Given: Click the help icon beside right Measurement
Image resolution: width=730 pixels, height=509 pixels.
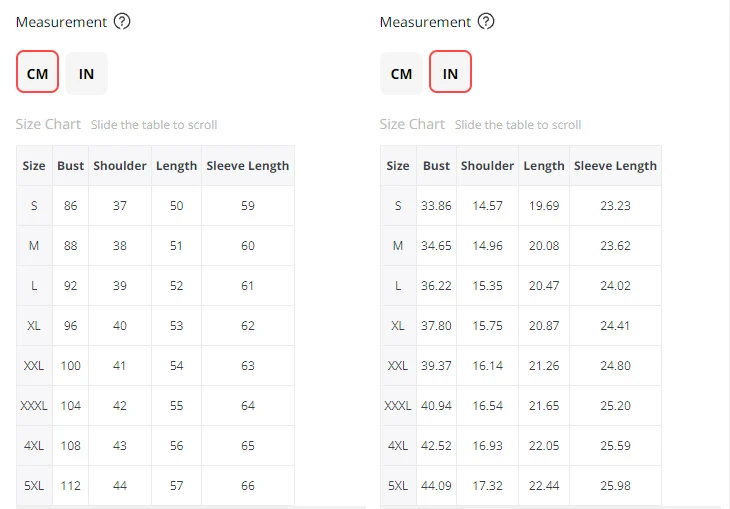Looking at the screenshot, I should [x=486, y=22].
